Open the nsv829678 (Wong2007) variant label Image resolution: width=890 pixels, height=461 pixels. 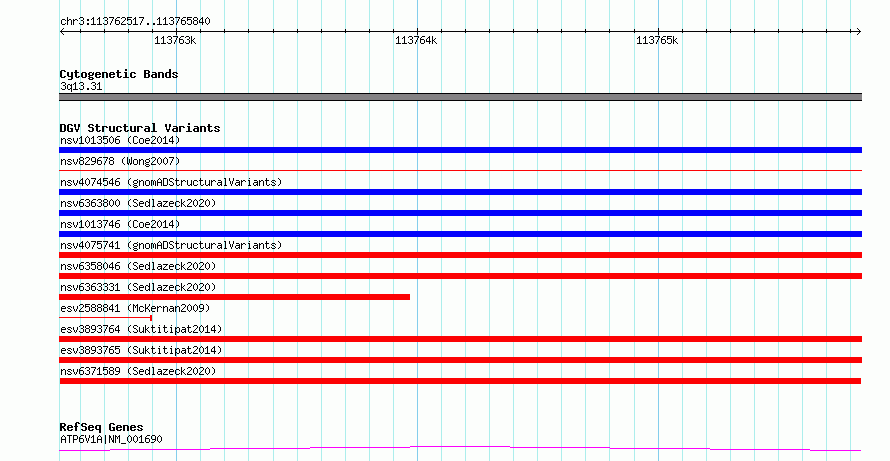click(x=120, y=161)
